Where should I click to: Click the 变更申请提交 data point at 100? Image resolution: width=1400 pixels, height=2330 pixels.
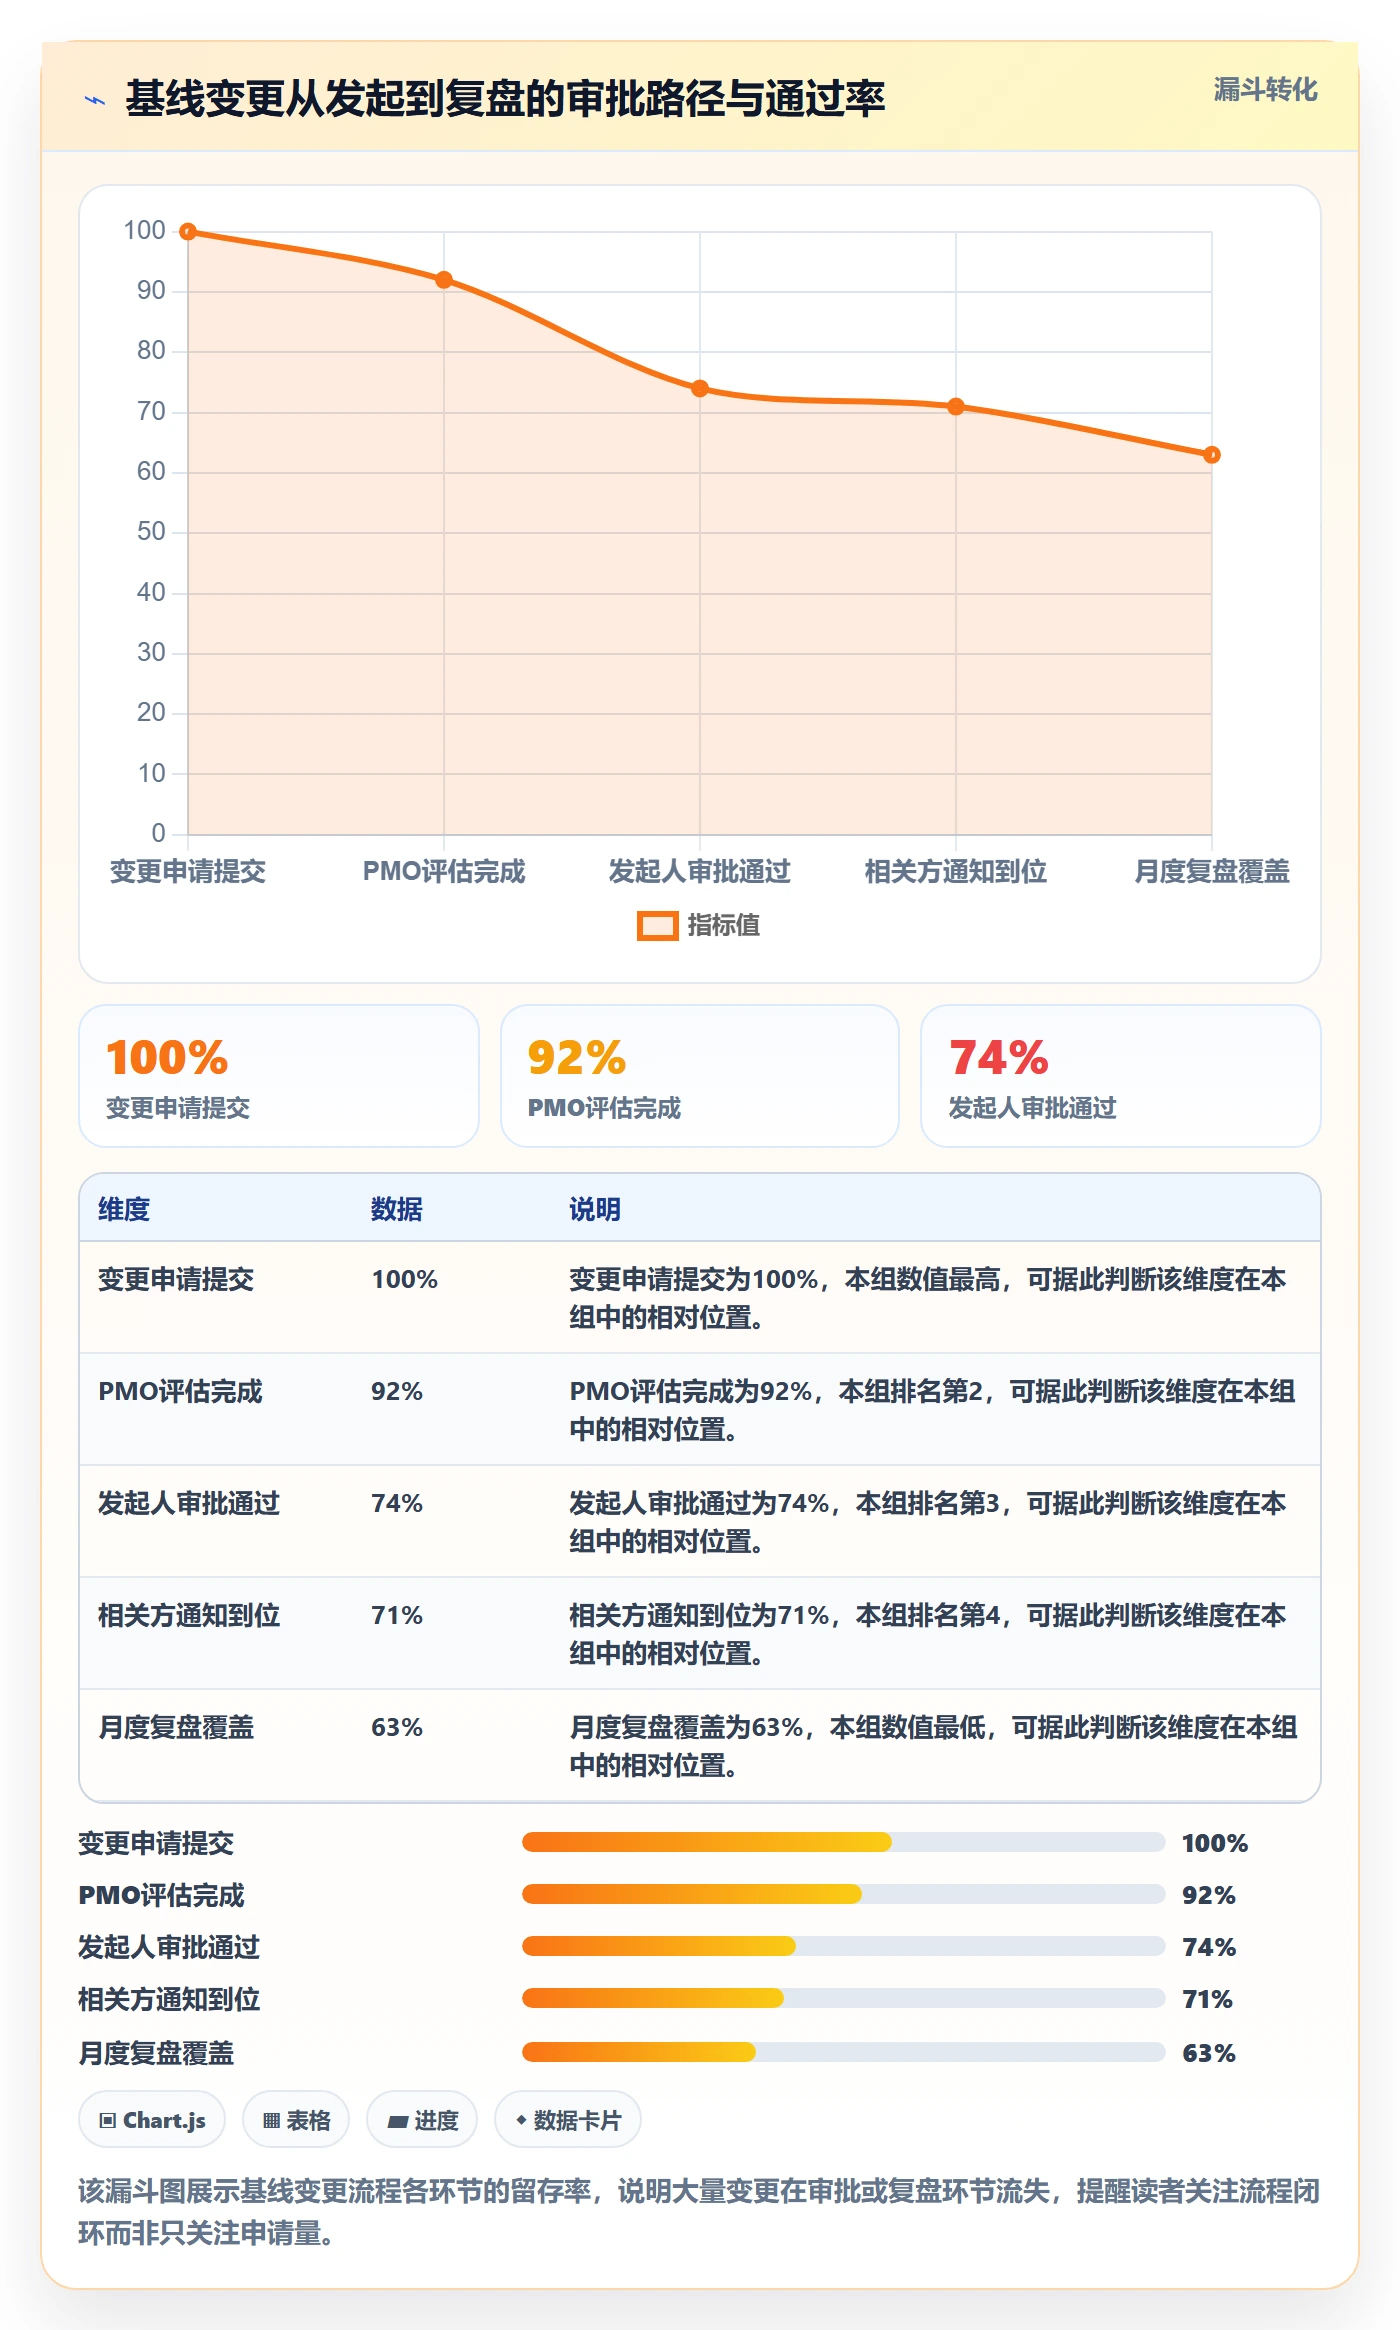tap(188, 232)
